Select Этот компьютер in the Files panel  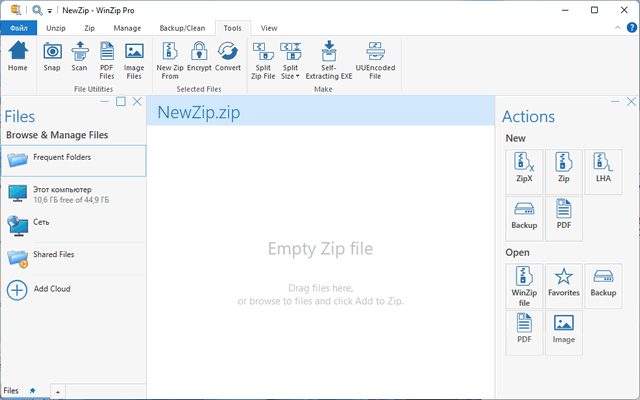(62, 193)
